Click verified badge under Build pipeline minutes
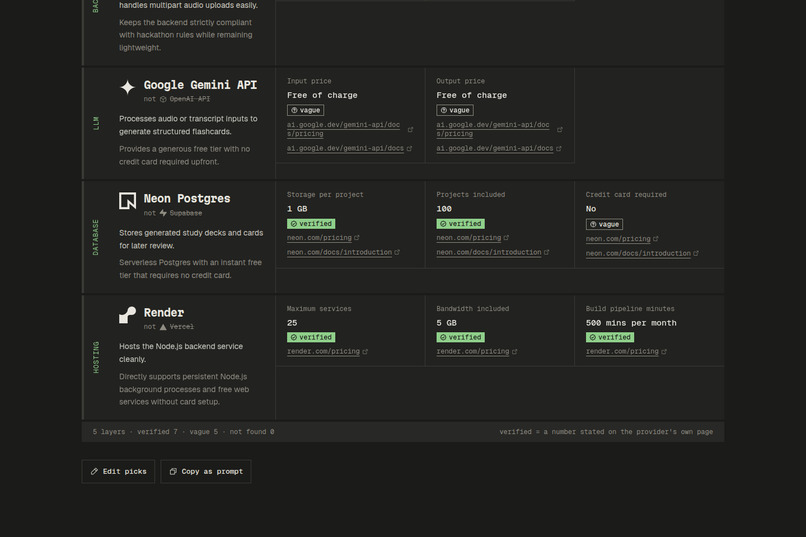806x537 pixels. 610,337
